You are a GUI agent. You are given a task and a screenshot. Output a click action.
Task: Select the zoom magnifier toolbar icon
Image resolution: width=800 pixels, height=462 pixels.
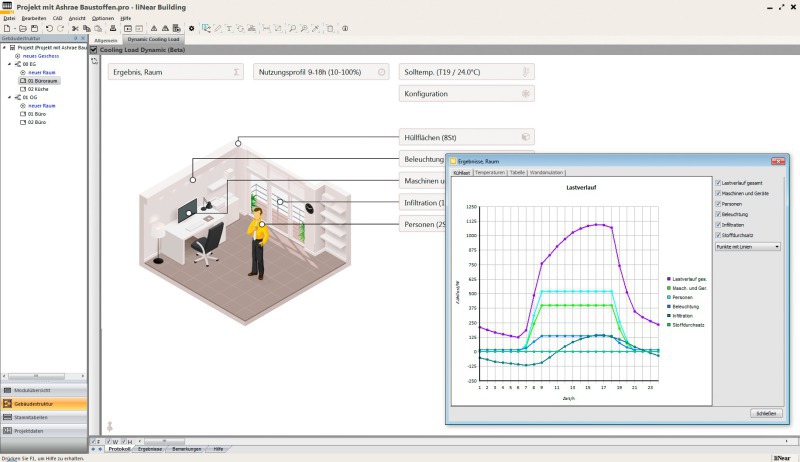pyautogui.click(x=292, y=29)
